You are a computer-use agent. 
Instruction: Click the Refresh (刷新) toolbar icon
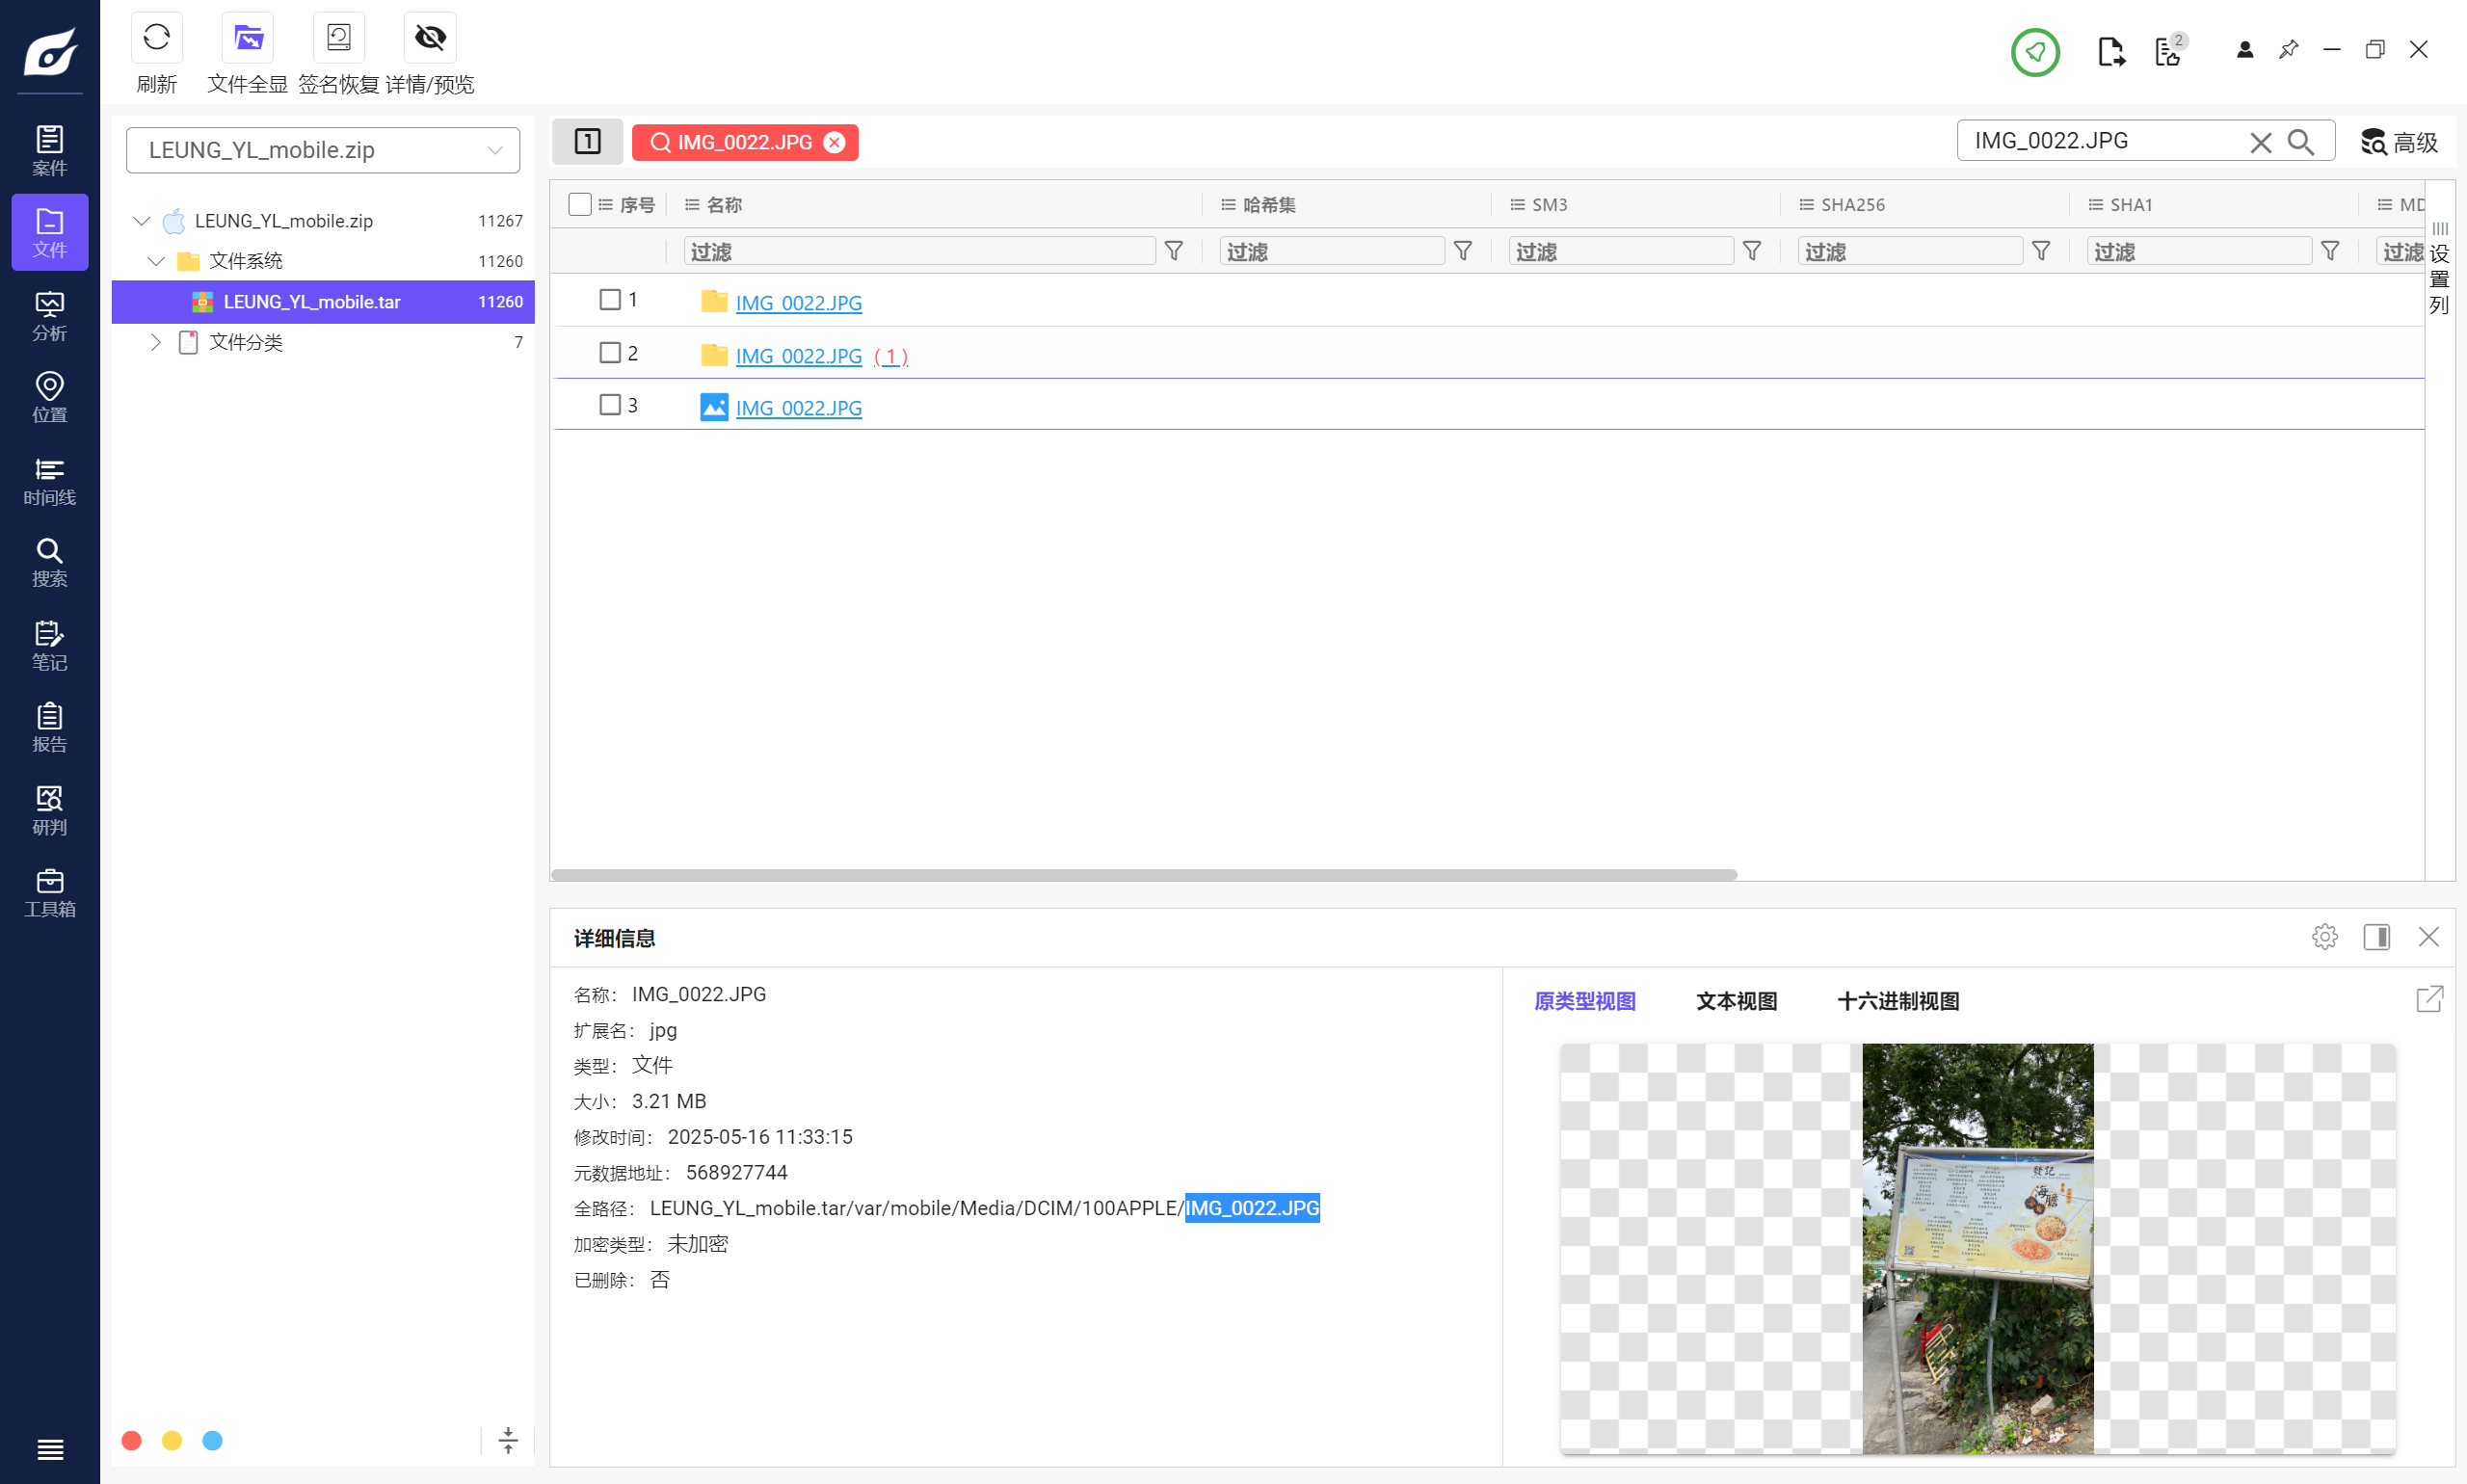156,38
